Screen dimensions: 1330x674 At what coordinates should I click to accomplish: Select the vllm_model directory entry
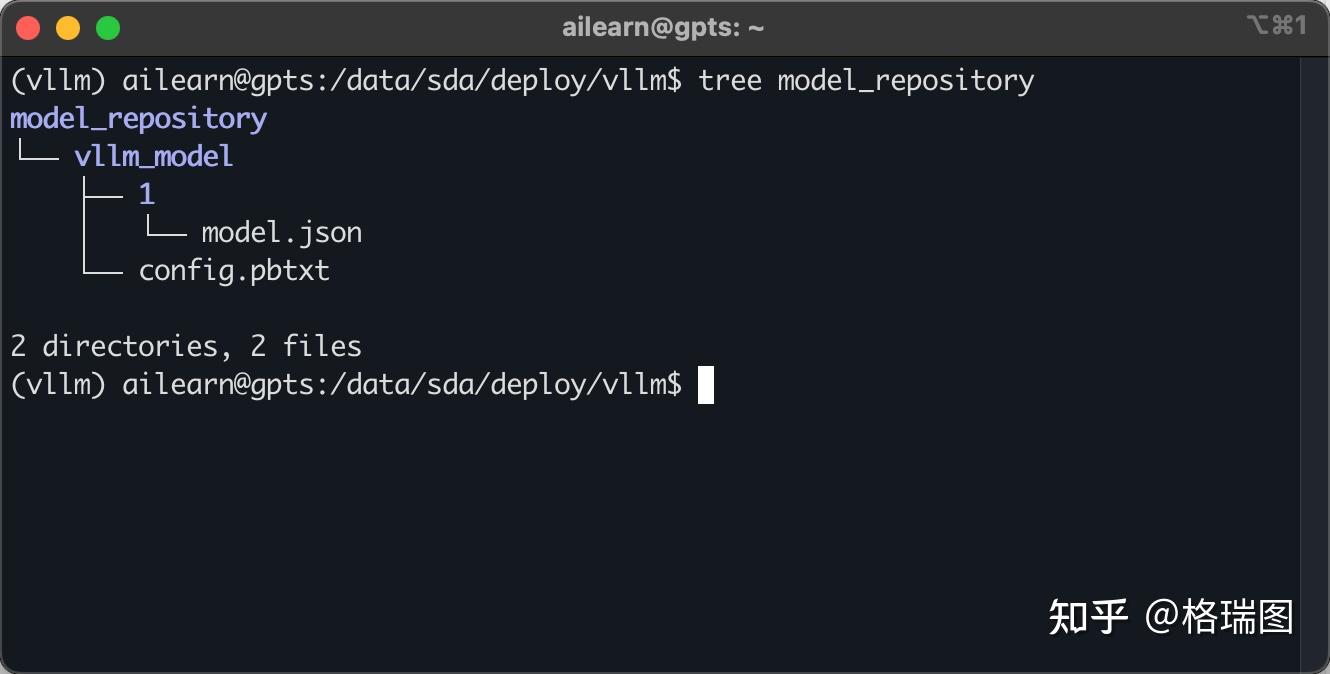153,157
